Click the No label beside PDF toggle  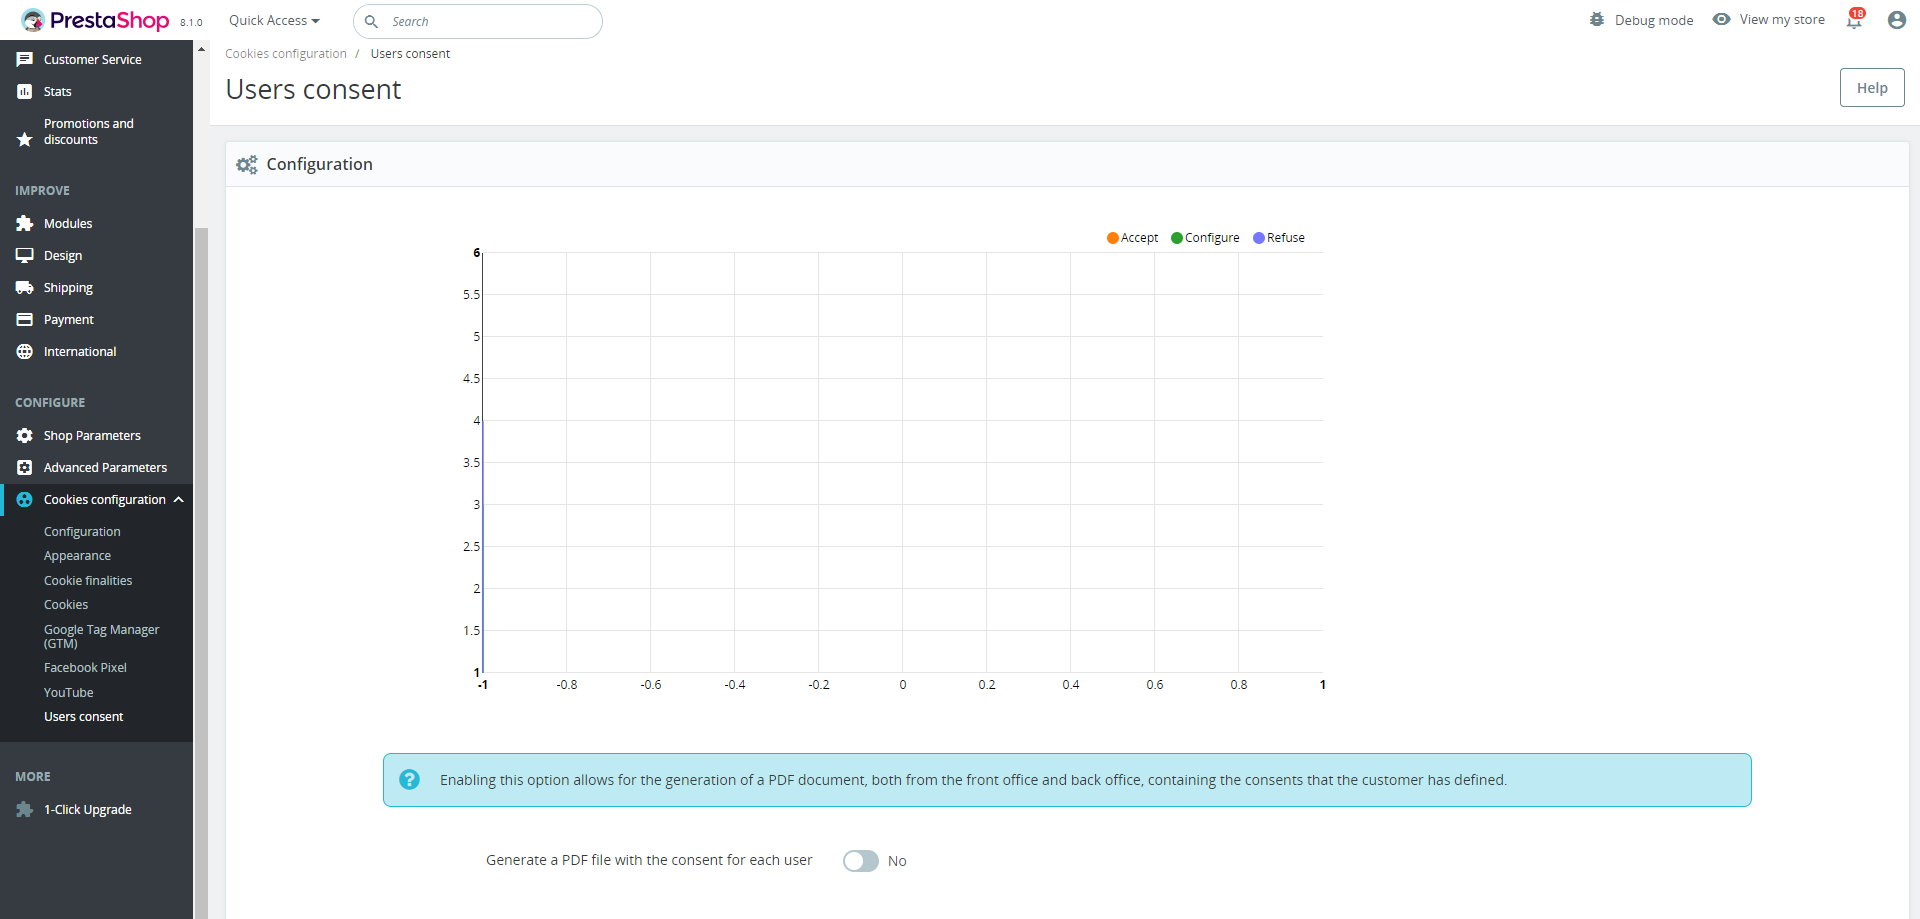tap(897, 861)
